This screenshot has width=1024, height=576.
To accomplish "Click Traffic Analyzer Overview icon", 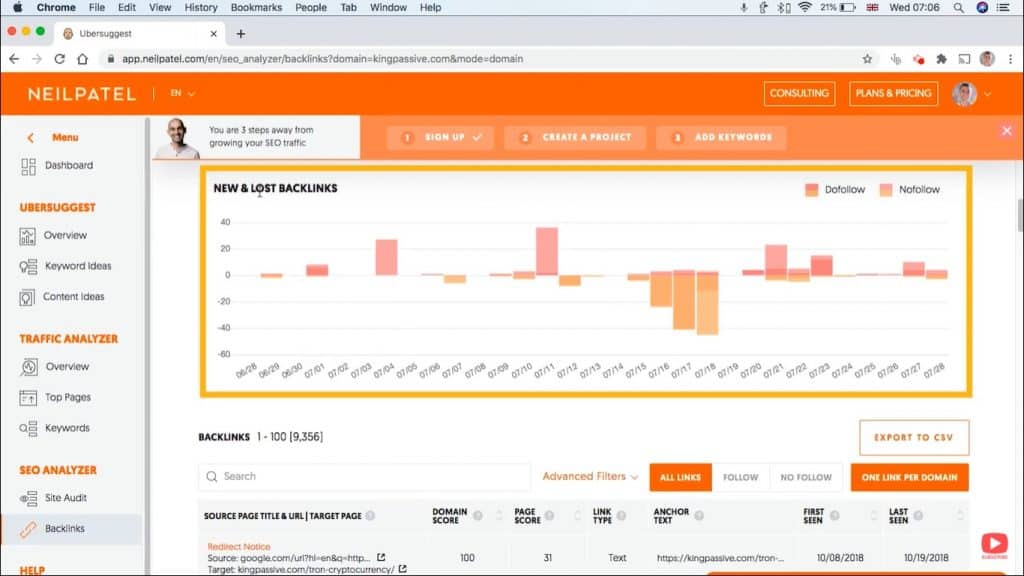I will click(x=29, y=367).
